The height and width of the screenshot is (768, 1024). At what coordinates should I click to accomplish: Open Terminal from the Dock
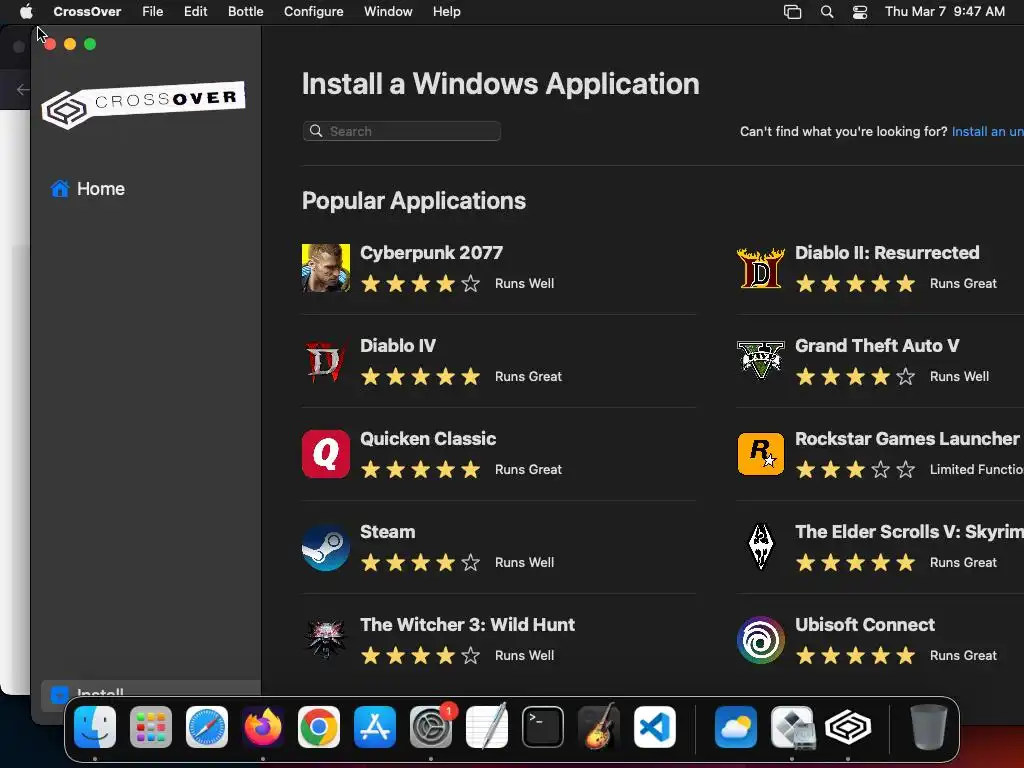[543, 727]
